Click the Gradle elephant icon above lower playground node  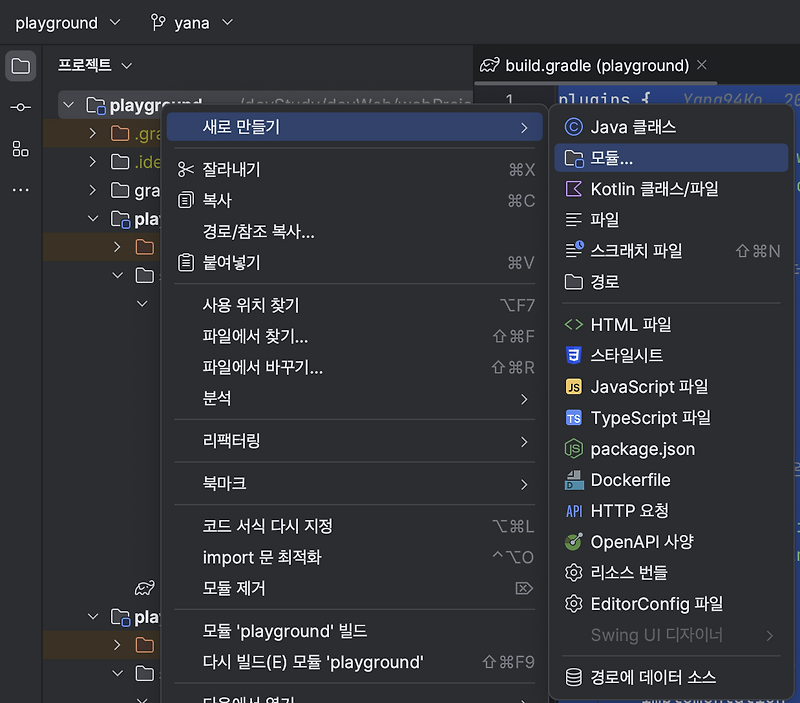click(144, 589)
